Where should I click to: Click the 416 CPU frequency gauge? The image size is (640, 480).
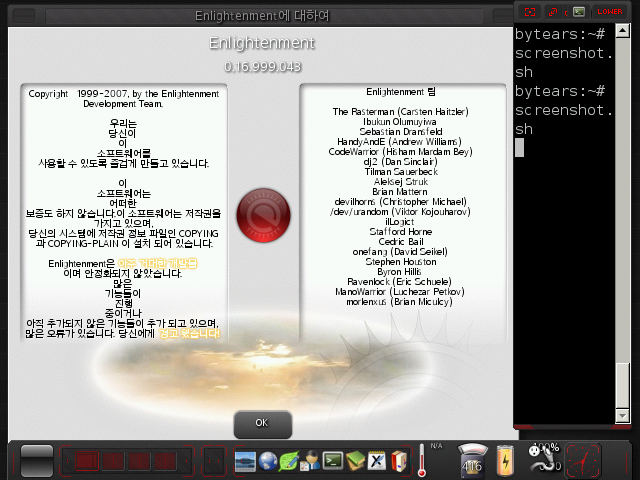click(472, 461)
